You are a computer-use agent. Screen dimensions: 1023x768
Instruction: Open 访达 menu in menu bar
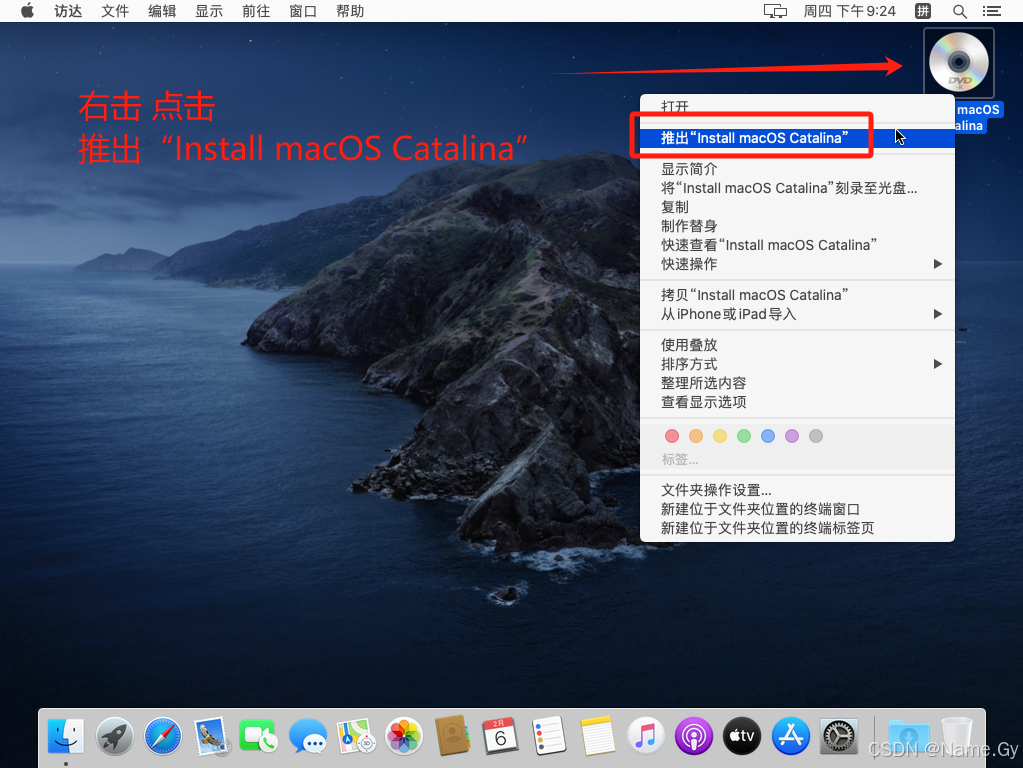pyautogui.click(x=68, y=11)
